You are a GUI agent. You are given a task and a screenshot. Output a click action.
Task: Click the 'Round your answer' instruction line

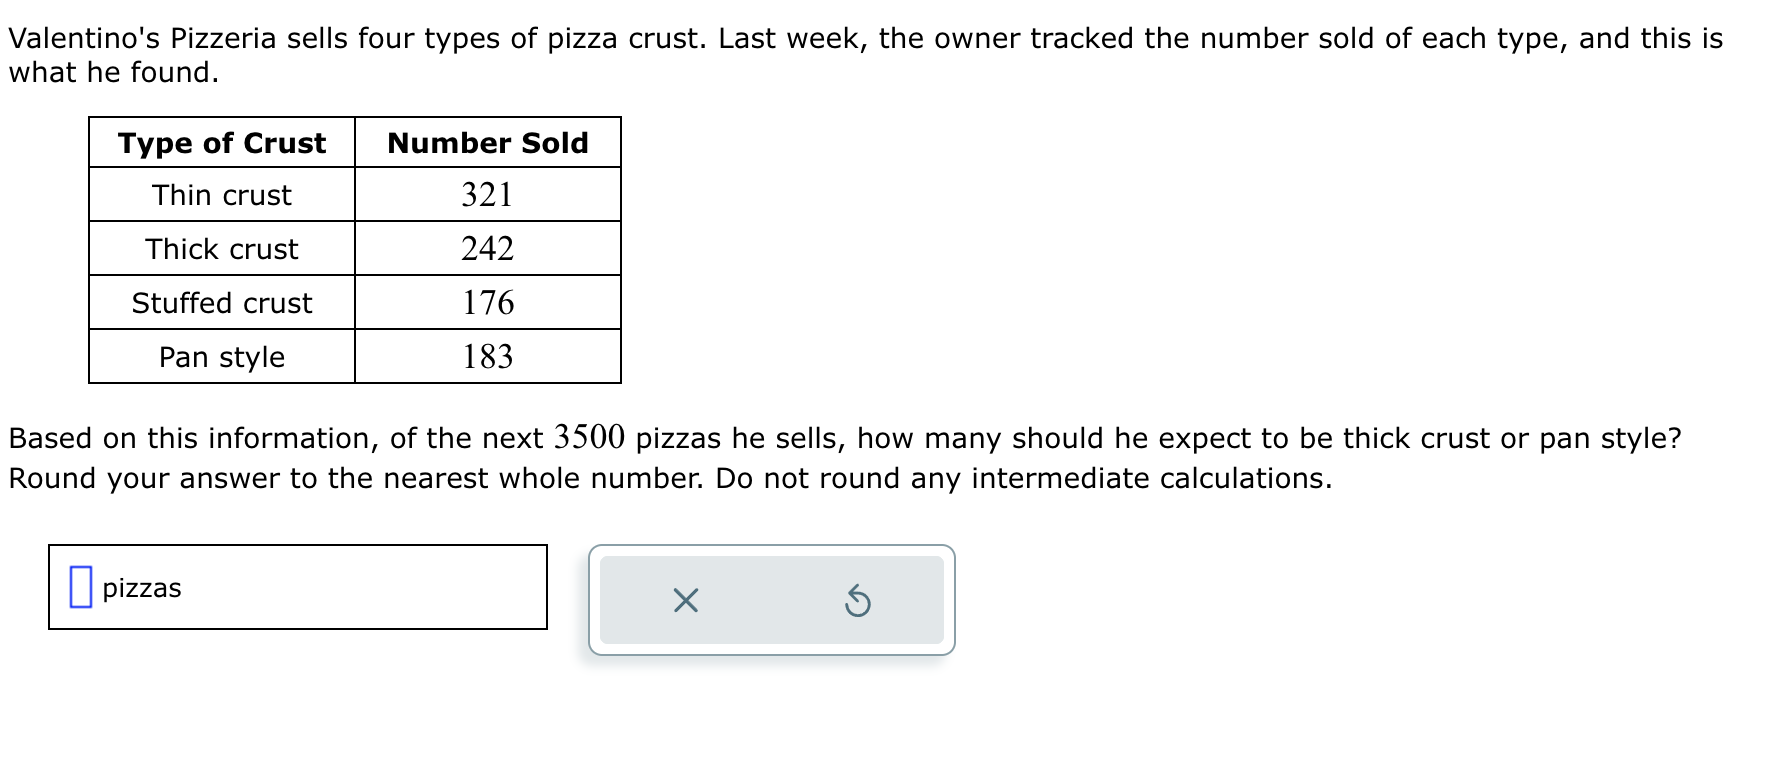(670, 479)
